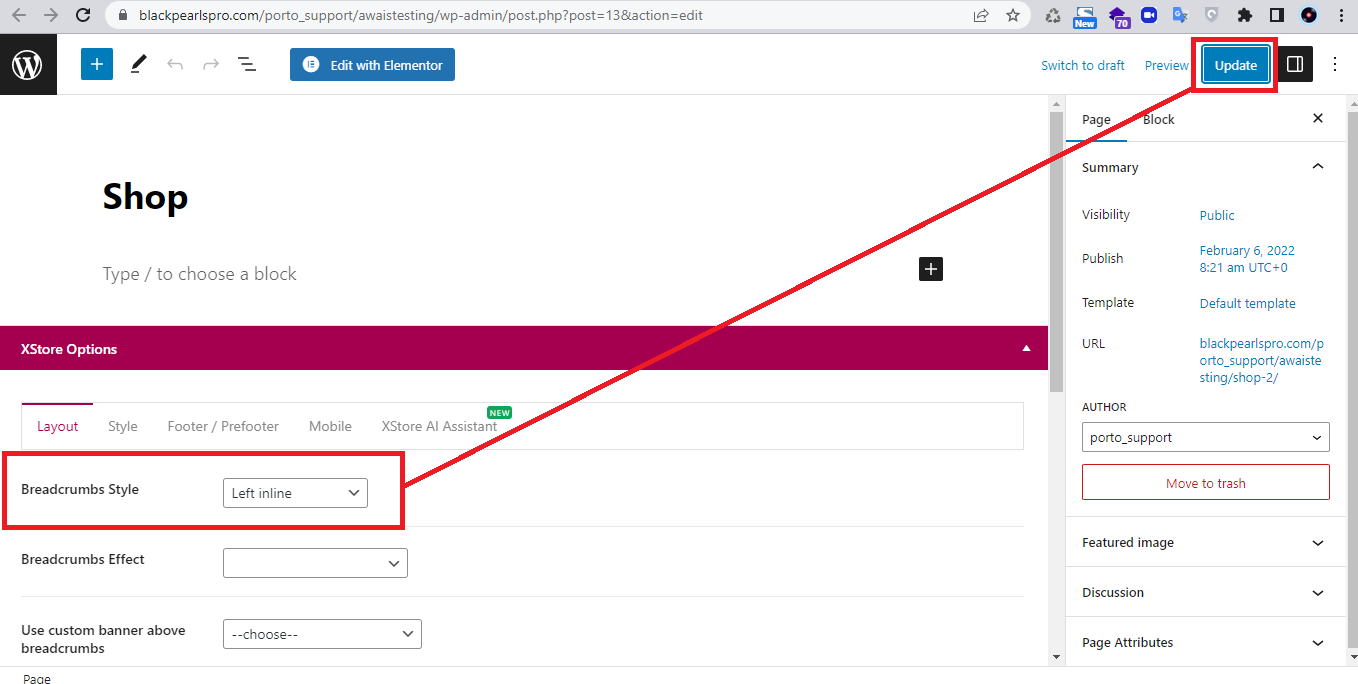Viewport: 1358px width, 684px height.
Task: Open the editor options three-dot menu
Action: pos(1335,65)
